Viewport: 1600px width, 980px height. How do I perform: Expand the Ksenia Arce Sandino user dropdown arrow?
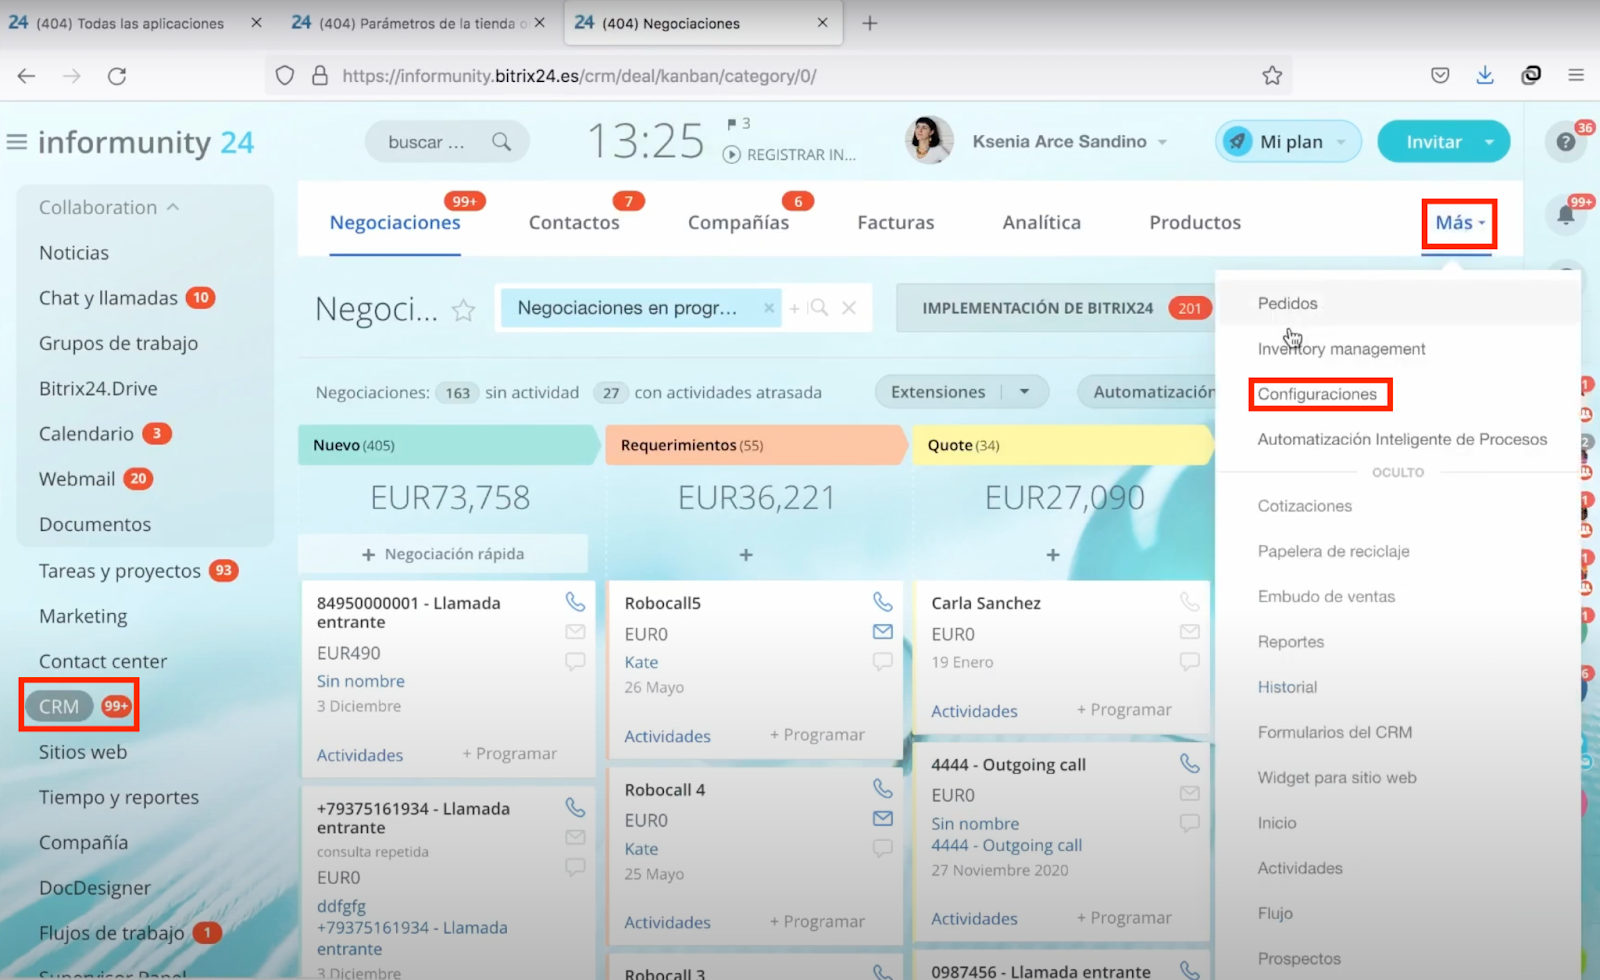[x=1163, y=142]
